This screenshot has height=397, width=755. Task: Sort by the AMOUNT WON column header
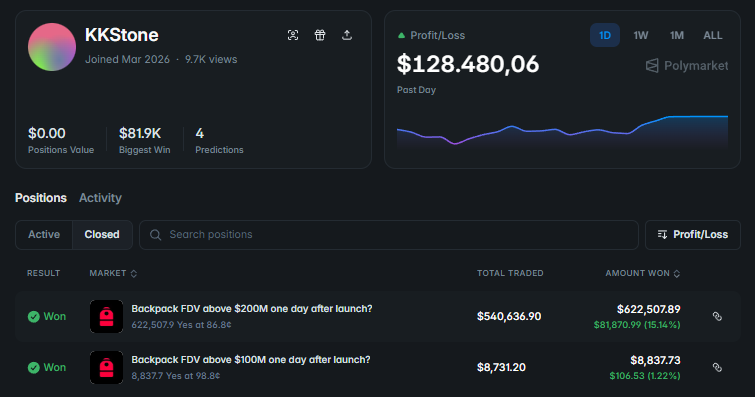[x=642, y=273]
